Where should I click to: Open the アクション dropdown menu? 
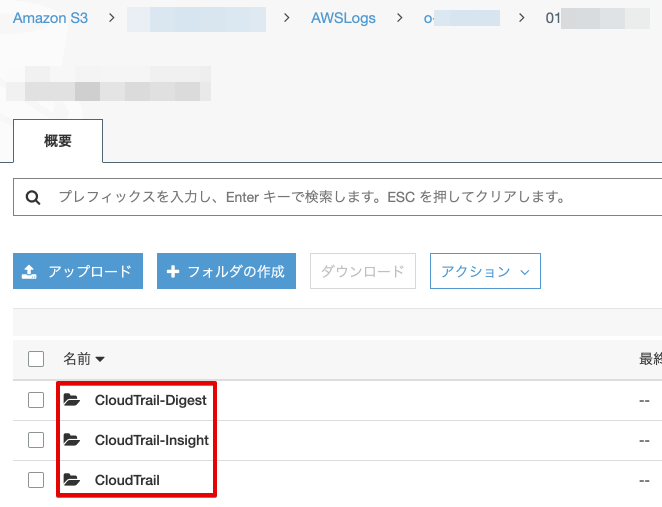pyautogui.click(x=485, y=271)
